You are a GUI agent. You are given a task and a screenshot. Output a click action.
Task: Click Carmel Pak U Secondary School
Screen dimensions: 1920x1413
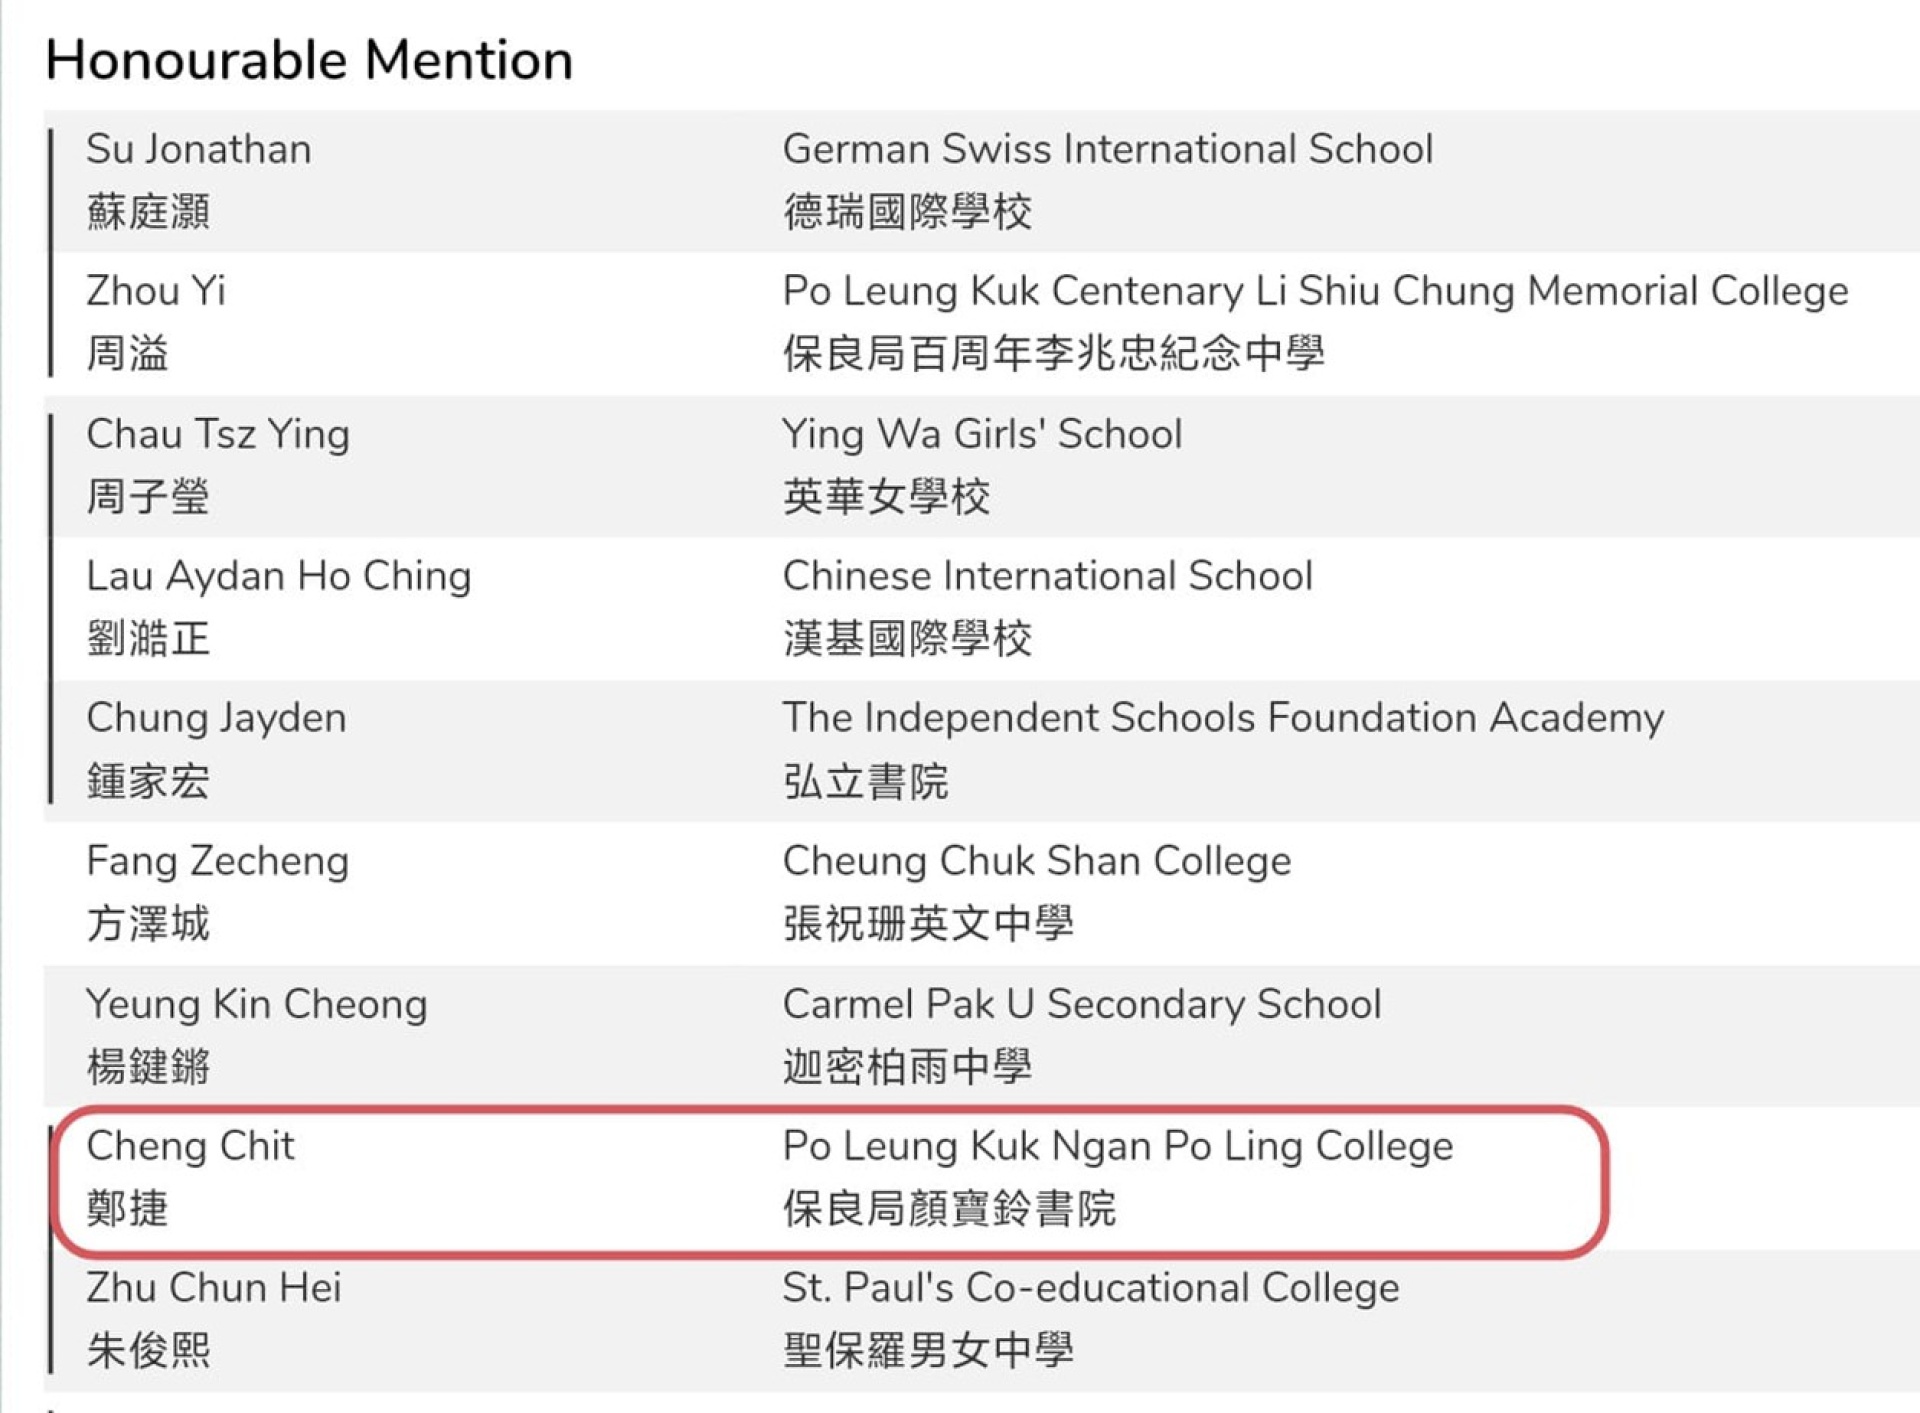point(1082,1004)
